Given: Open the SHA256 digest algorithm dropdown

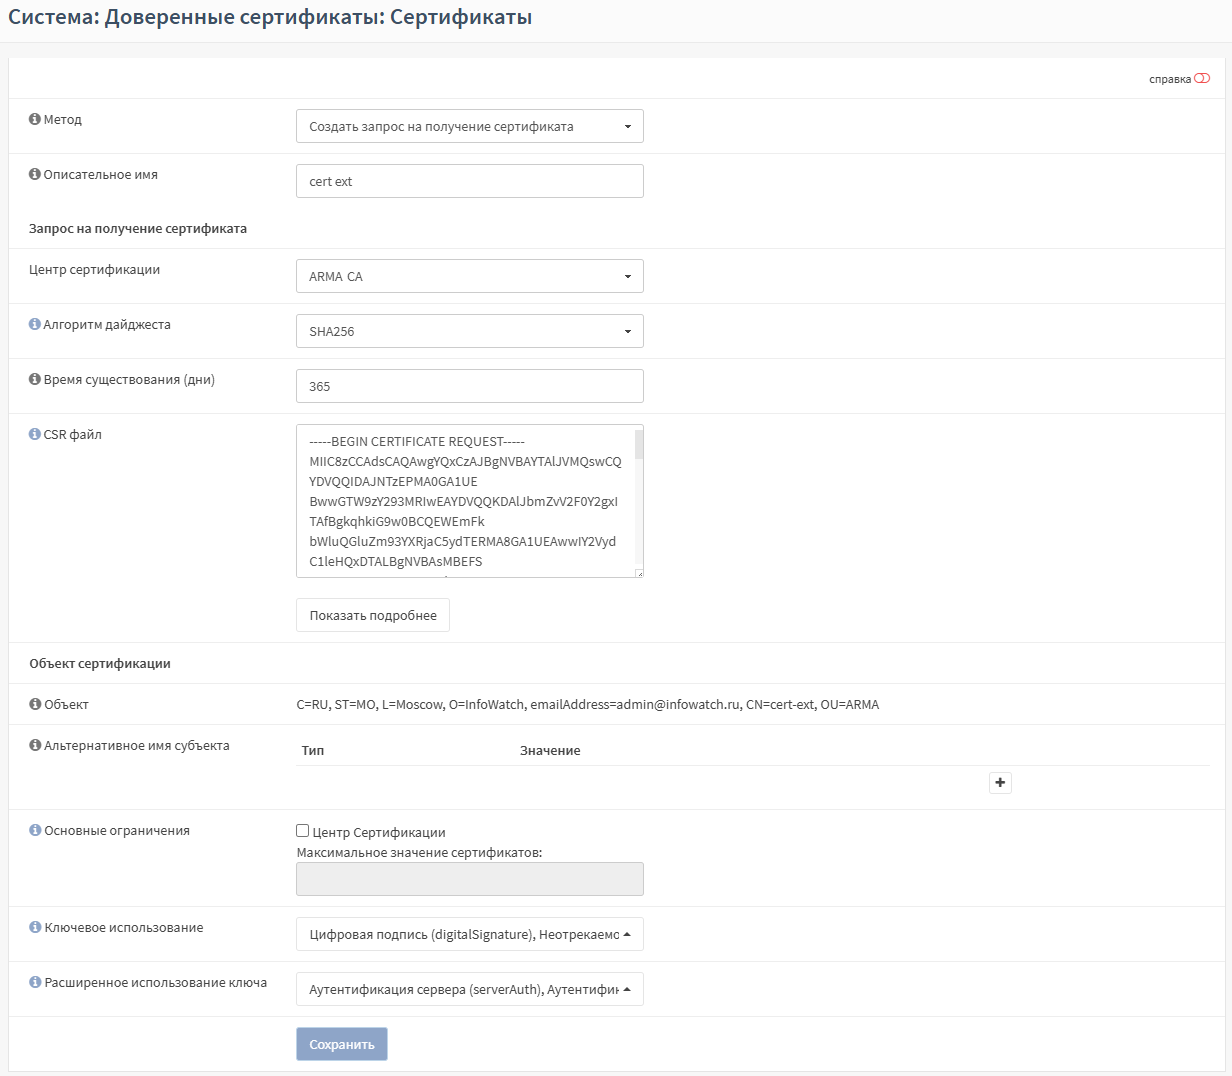Looking at the screenshot, I should pos(469,332).
